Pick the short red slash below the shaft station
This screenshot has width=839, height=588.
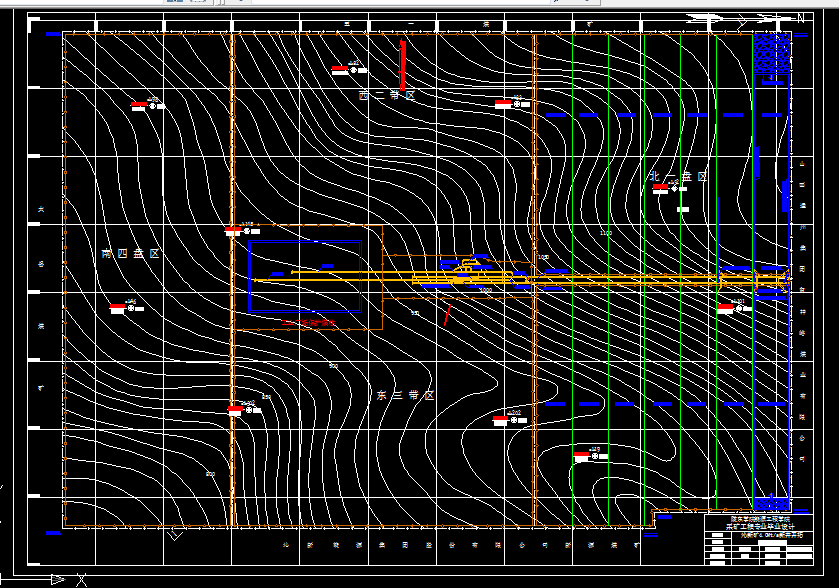tap(447, 315)
